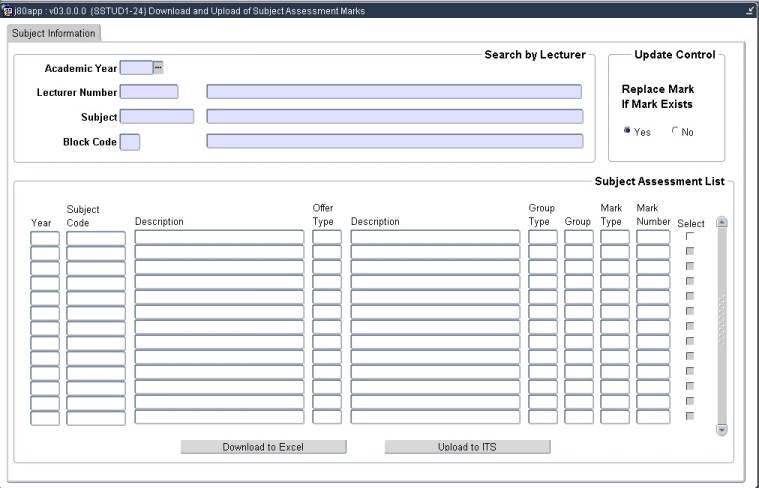The image size is (759, 488).
Task: Click the title bar collapse arrow icon
Action: [x=750, y=10]
